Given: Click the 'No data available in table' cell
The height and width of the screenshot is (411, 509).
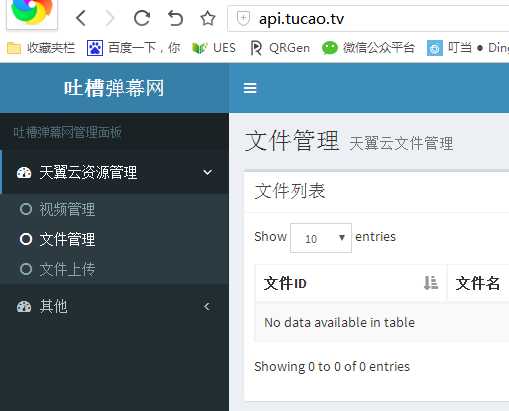Looking at the screenshot, I should [x=382, y=322].
